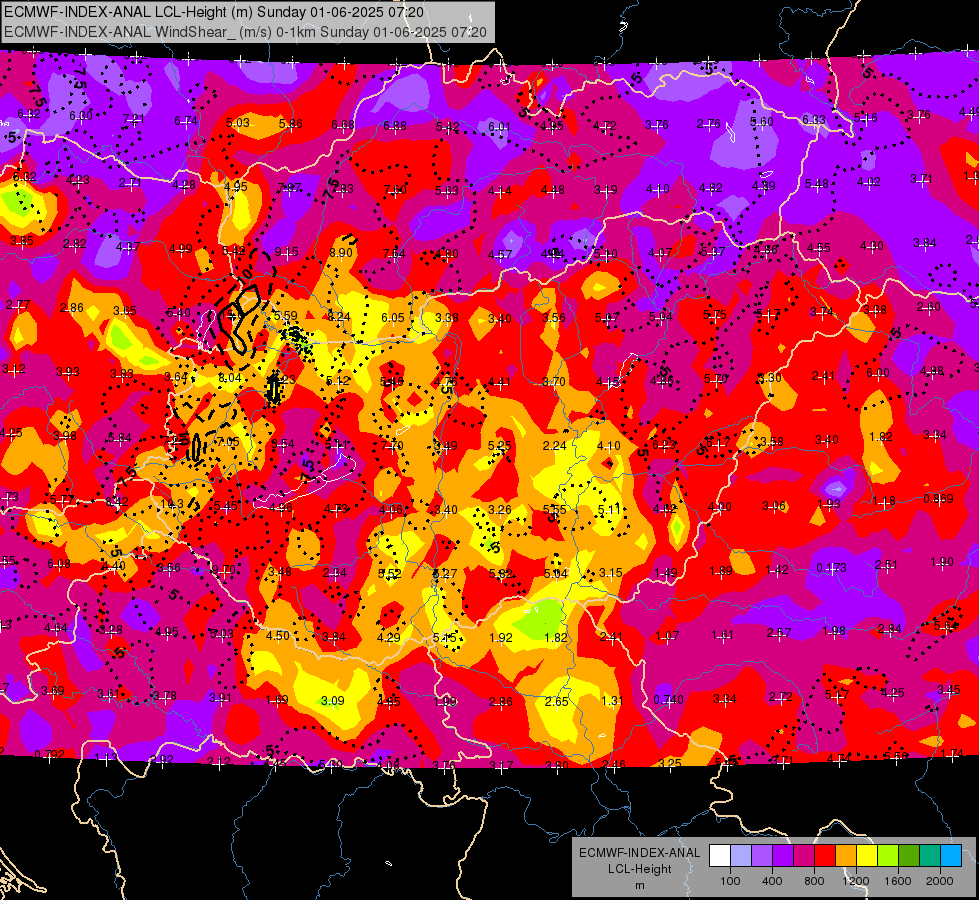This screenshot has width=979, height=900.
Task: Click the unit label "m" in the legend
Action: click(639, 885)
